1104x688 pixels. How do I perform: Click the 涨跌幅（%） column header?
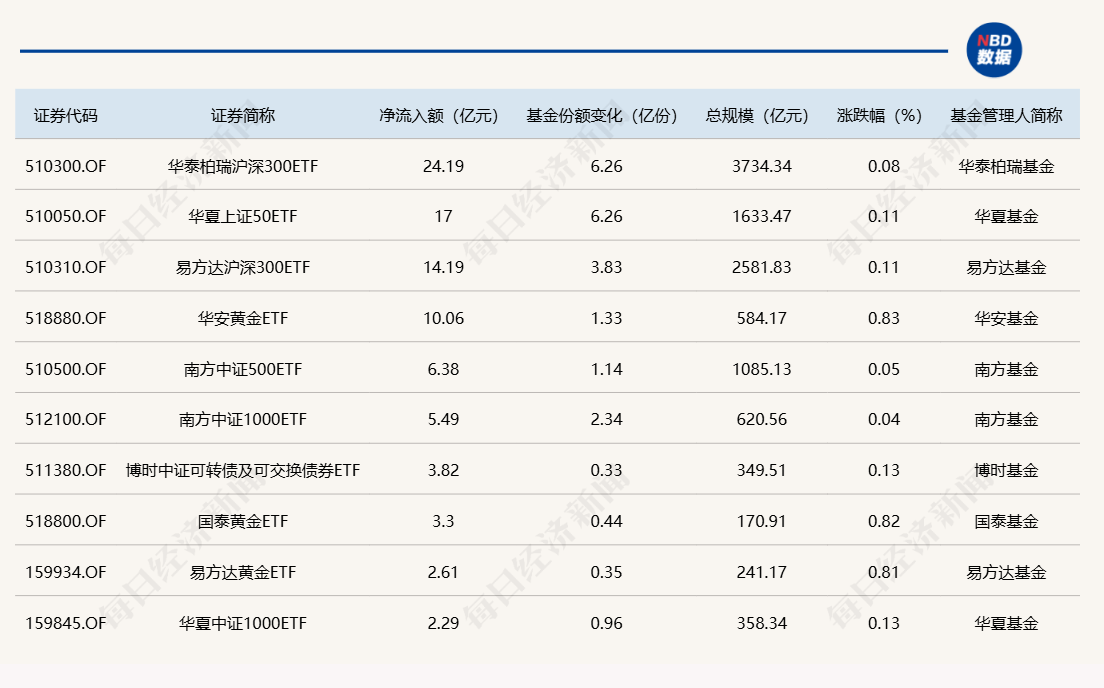point(879,115)
